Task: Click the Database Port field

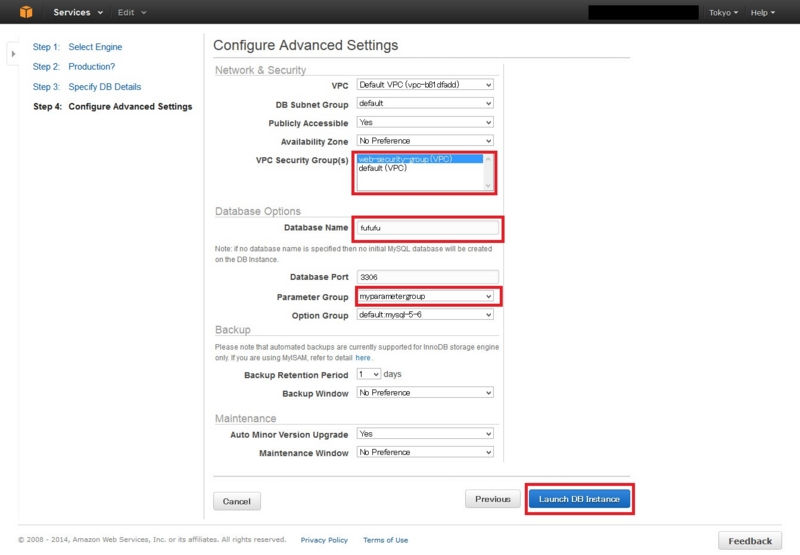Action: (428, 277)
